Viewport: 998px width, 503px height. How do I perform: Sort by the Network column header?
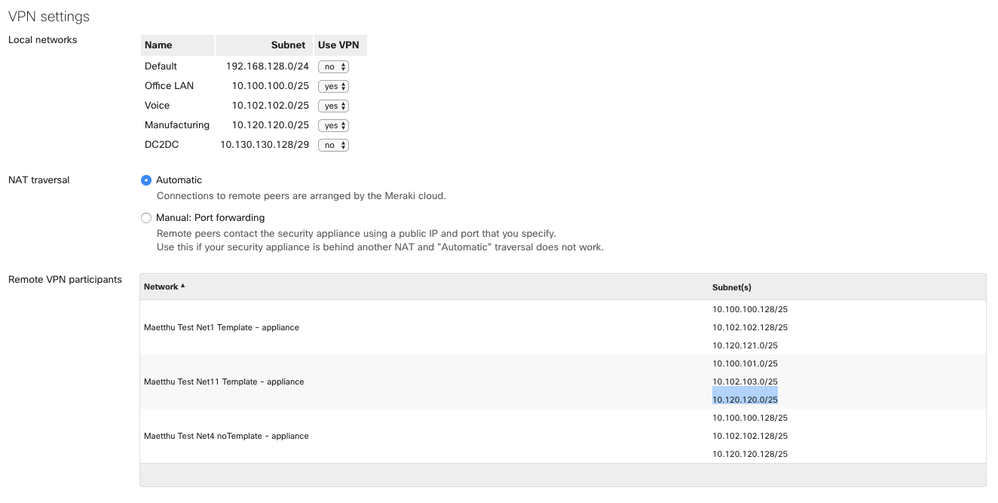coord(164,287)
